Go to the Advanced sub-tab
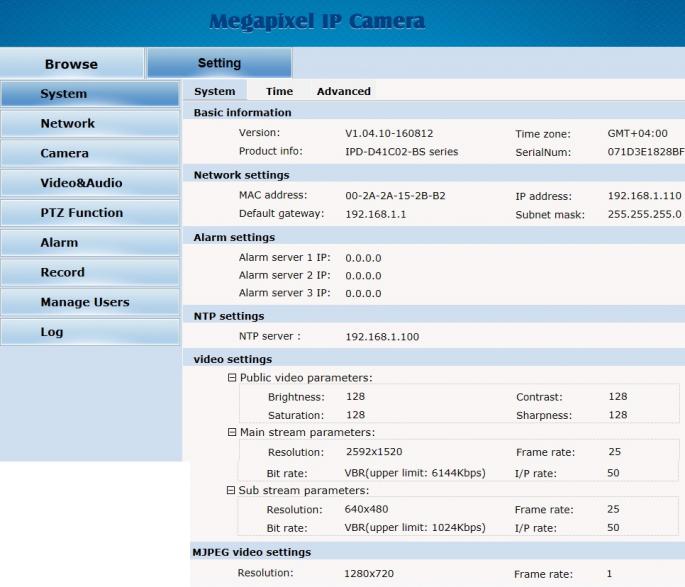The width and height of the screenshot is (685, 587). pos(343,91)
